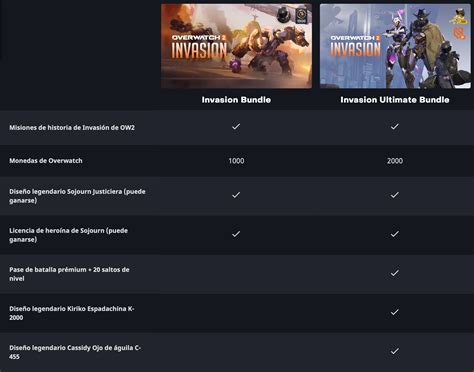Select the Invasion Bundle column heading
This screenshot has width=474, height=372.
click(236, 100)
